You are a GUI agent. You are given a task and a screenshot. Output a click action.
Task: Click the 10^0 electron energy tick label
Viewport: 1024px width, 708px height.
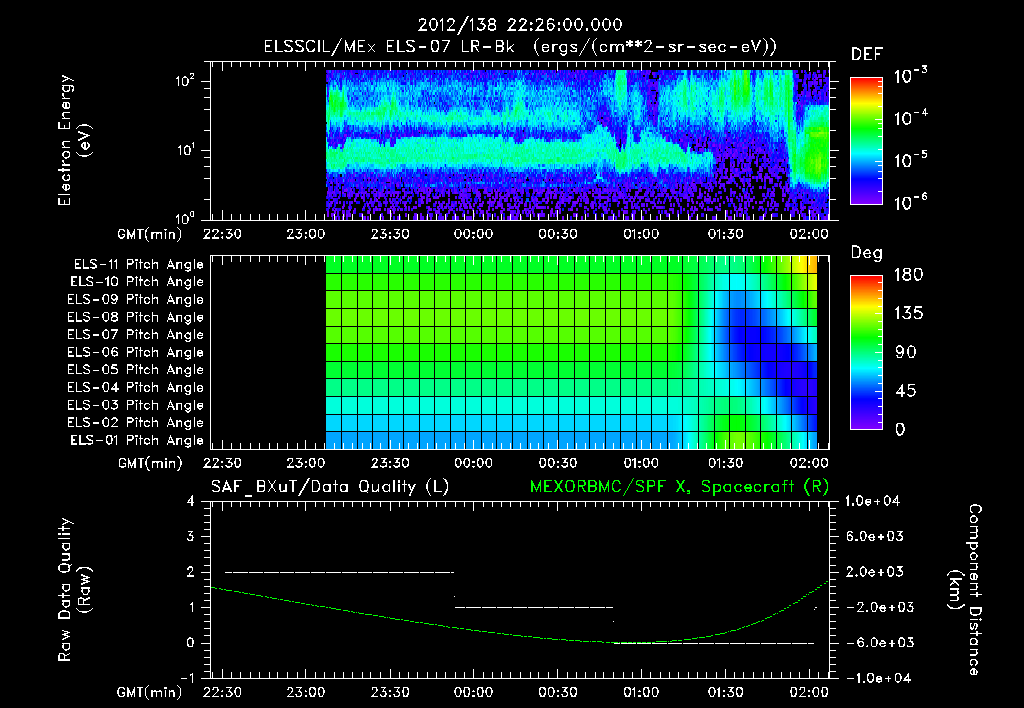pos(184,217)
